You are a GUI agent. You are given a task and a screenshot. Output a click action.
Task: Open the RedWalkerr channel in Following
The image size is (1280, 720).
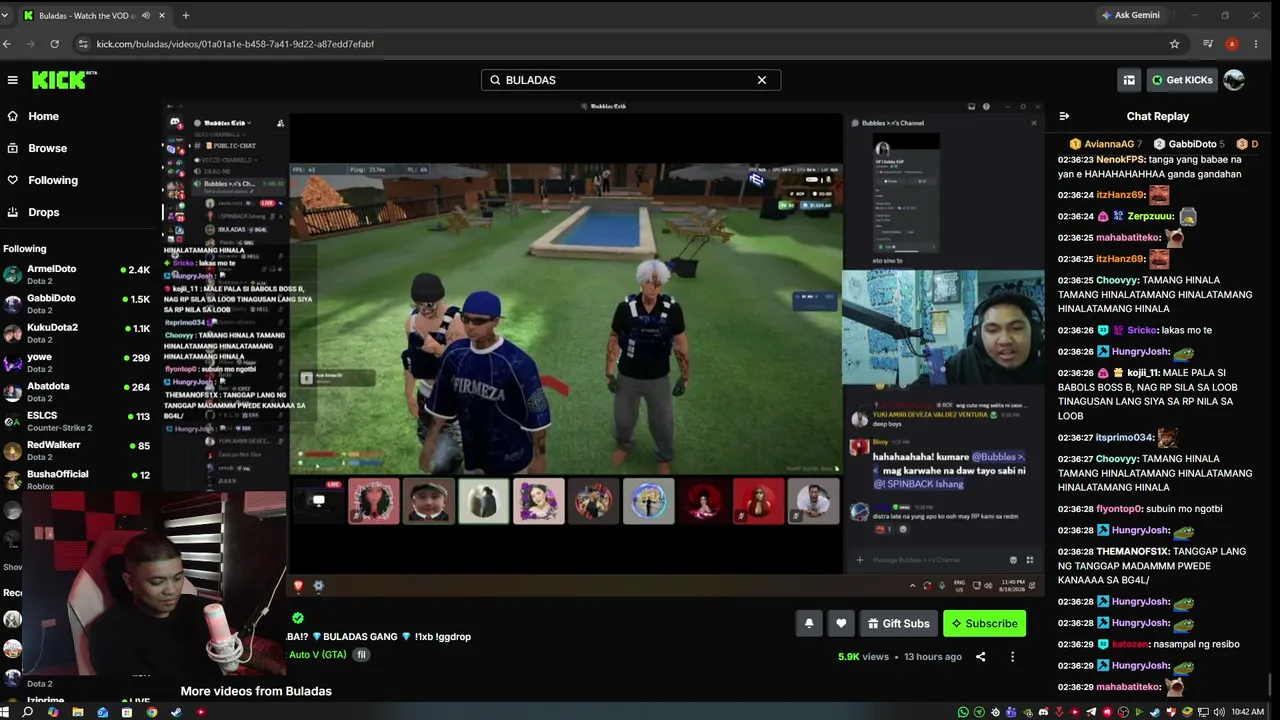click(x=78, y=450)
